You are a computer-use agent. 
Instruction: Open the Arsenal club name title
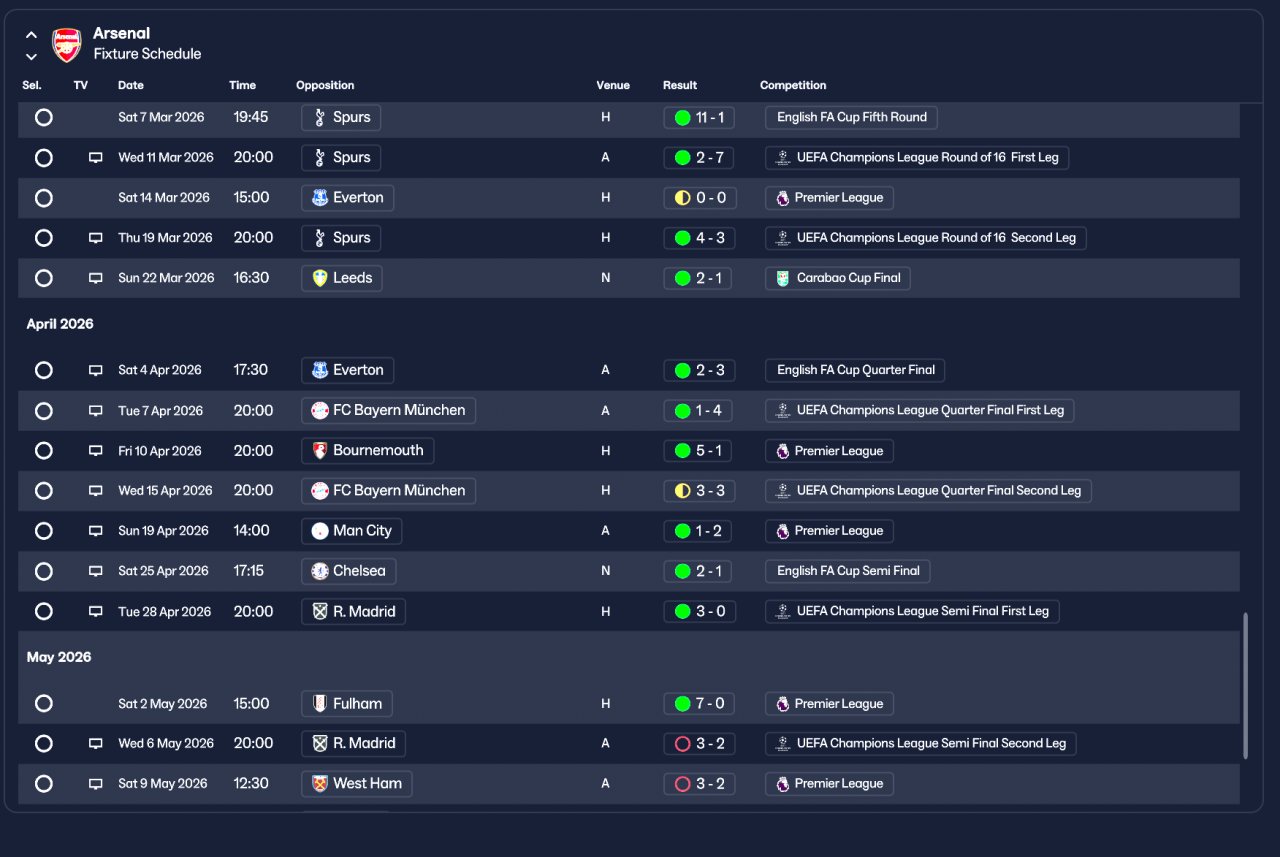pyautogui.click(x=121, y=34)
